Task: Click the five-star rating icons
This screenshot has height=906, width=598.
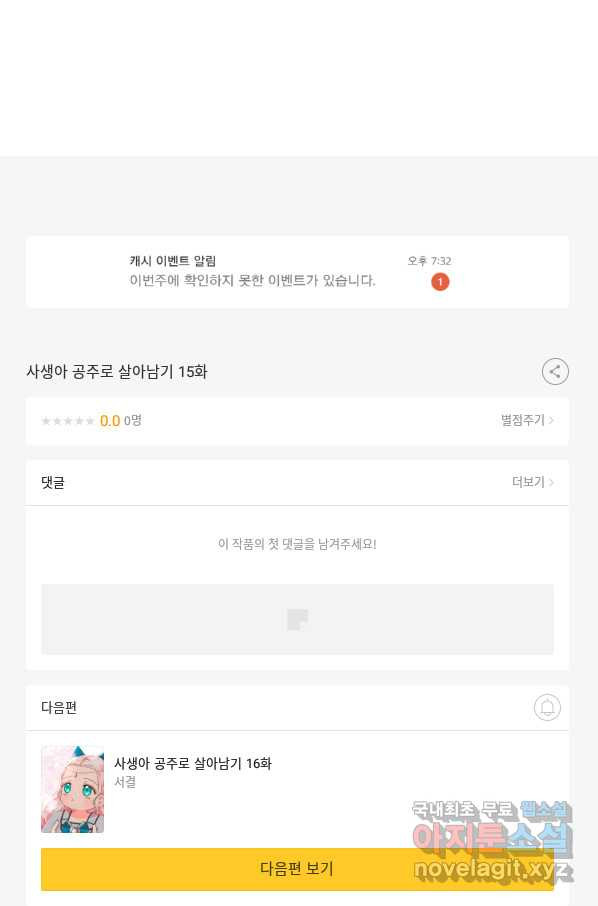Action: [x=68, y=421]
